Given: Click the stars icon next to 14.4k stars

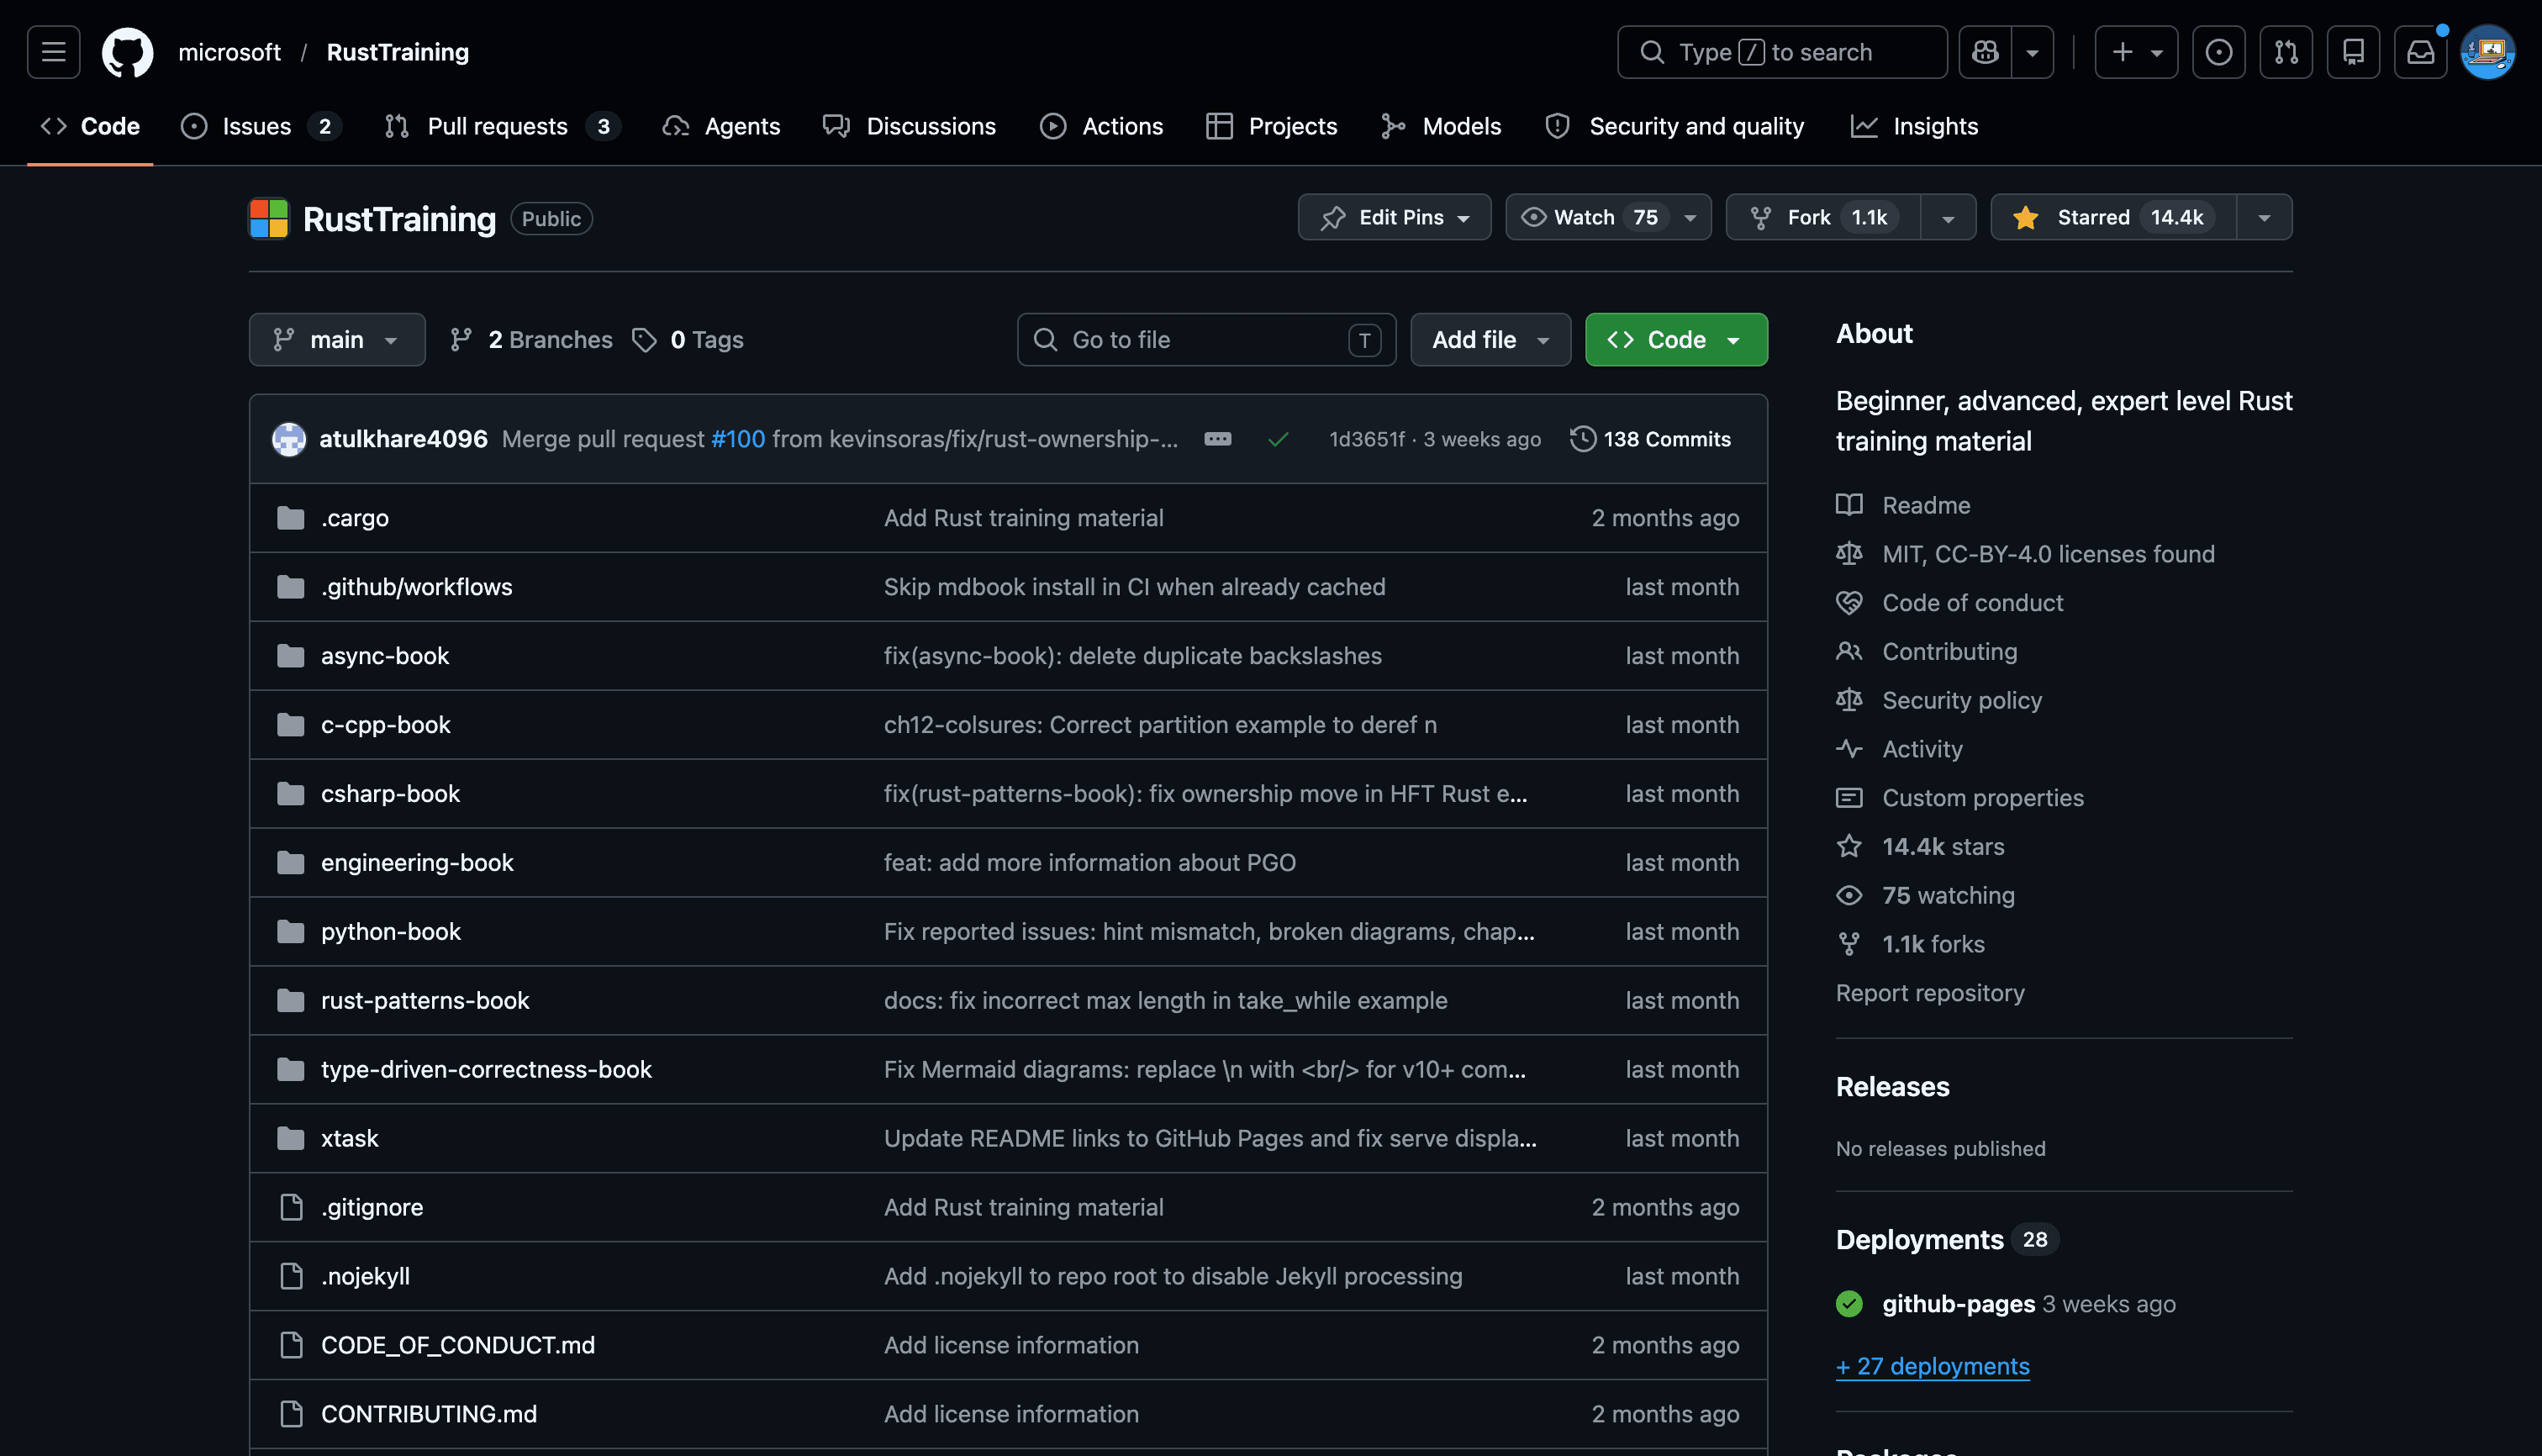Looking at the screenshot, I should click(x=1849, y=847).
